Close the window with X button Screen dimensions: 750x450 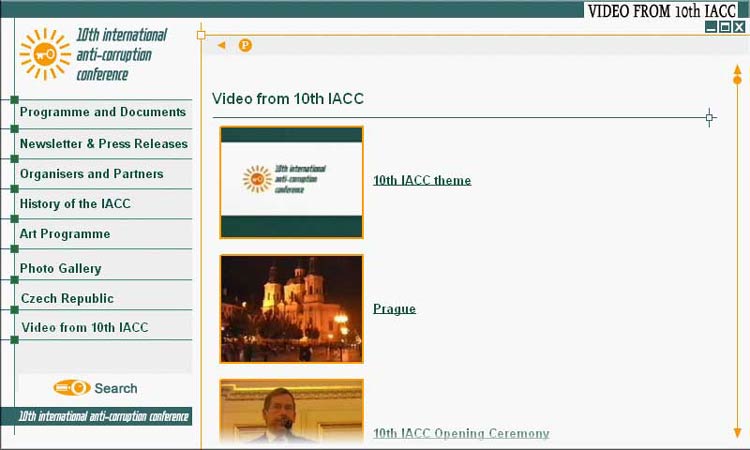(739, 27)
